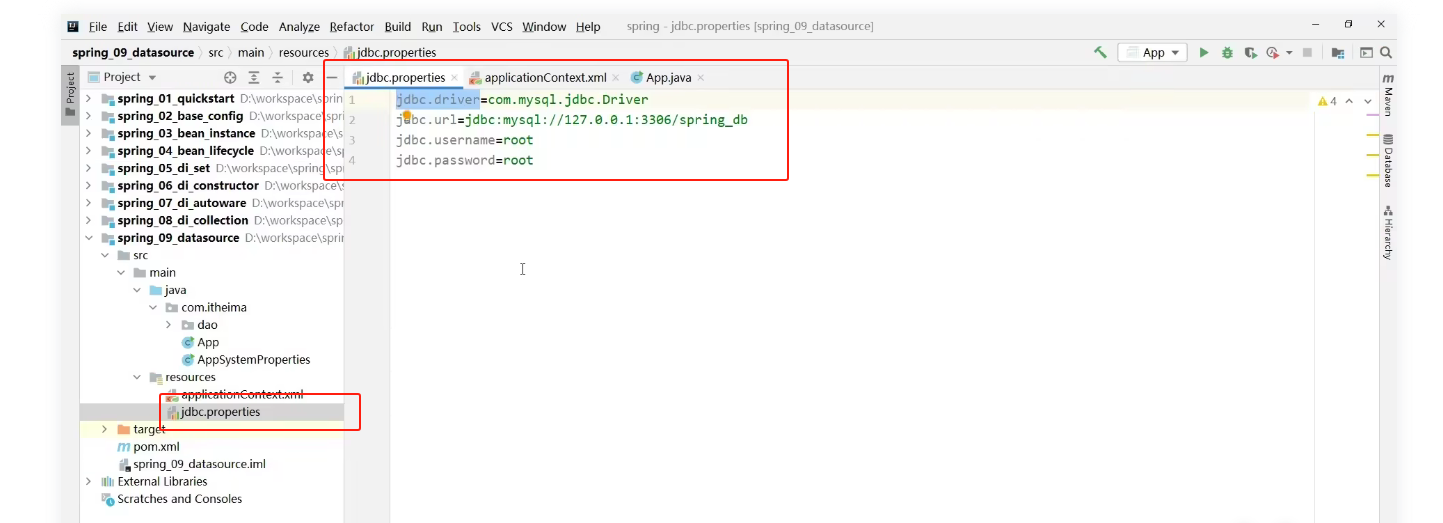Collapse the src folder
The width and height of the screenshot is (1443, 523).
[104, 255]
